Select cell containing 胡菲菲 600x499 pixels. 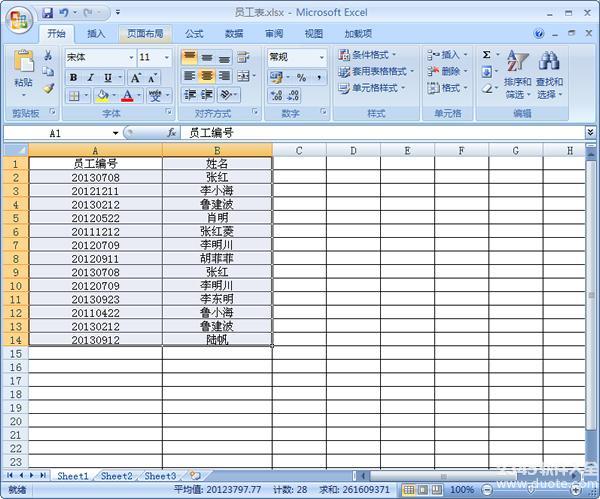217,257
